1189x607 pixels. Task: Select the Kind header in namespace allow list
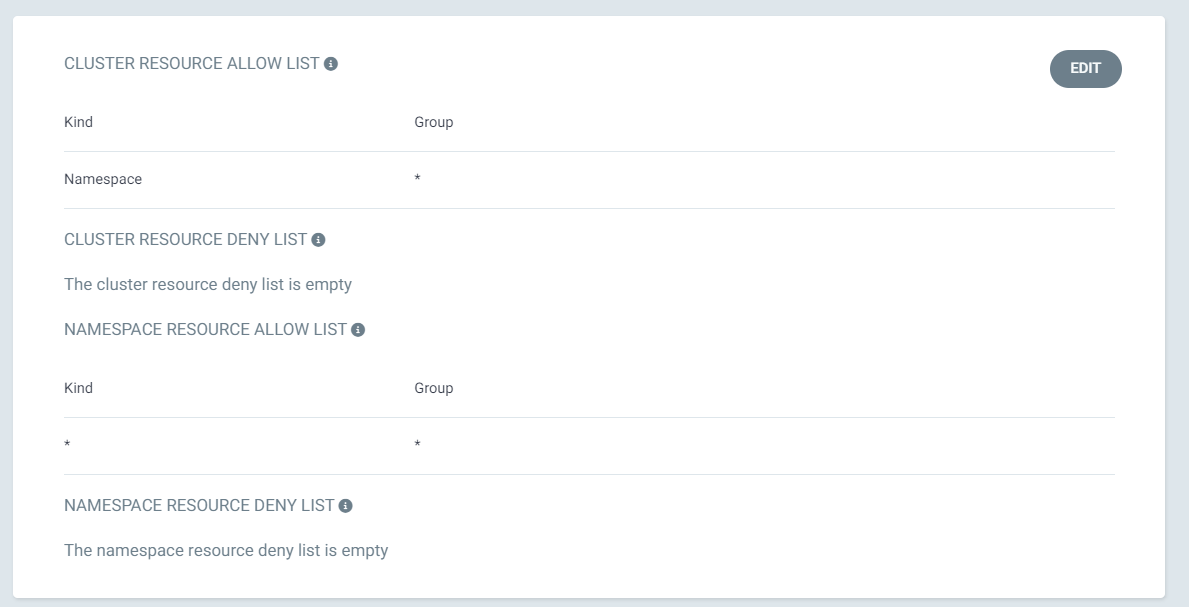click(x=78, y=388)
